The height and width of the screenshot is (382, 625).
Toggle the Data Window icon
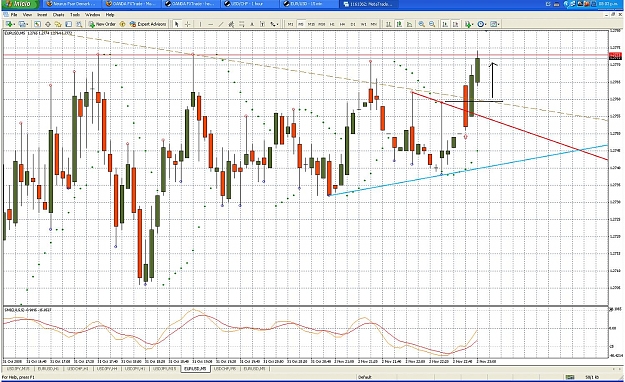click(x=48, y=24)
